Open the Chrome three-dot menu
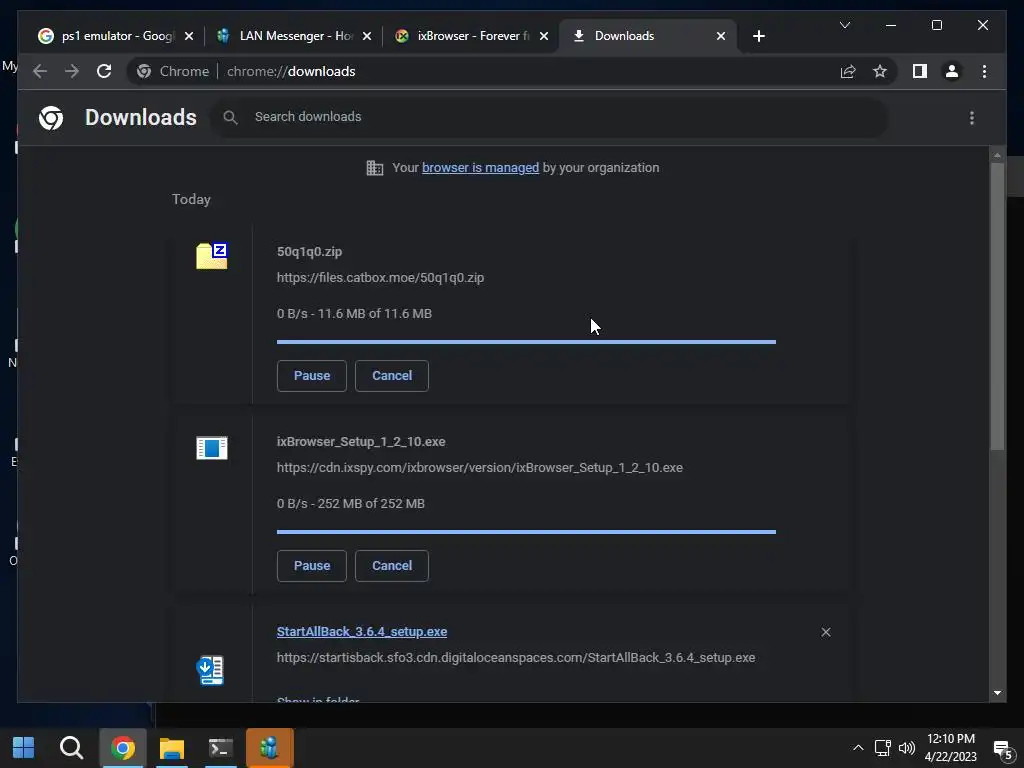The height and width of the screenshot is (768, 1024). tap(984, 71)
